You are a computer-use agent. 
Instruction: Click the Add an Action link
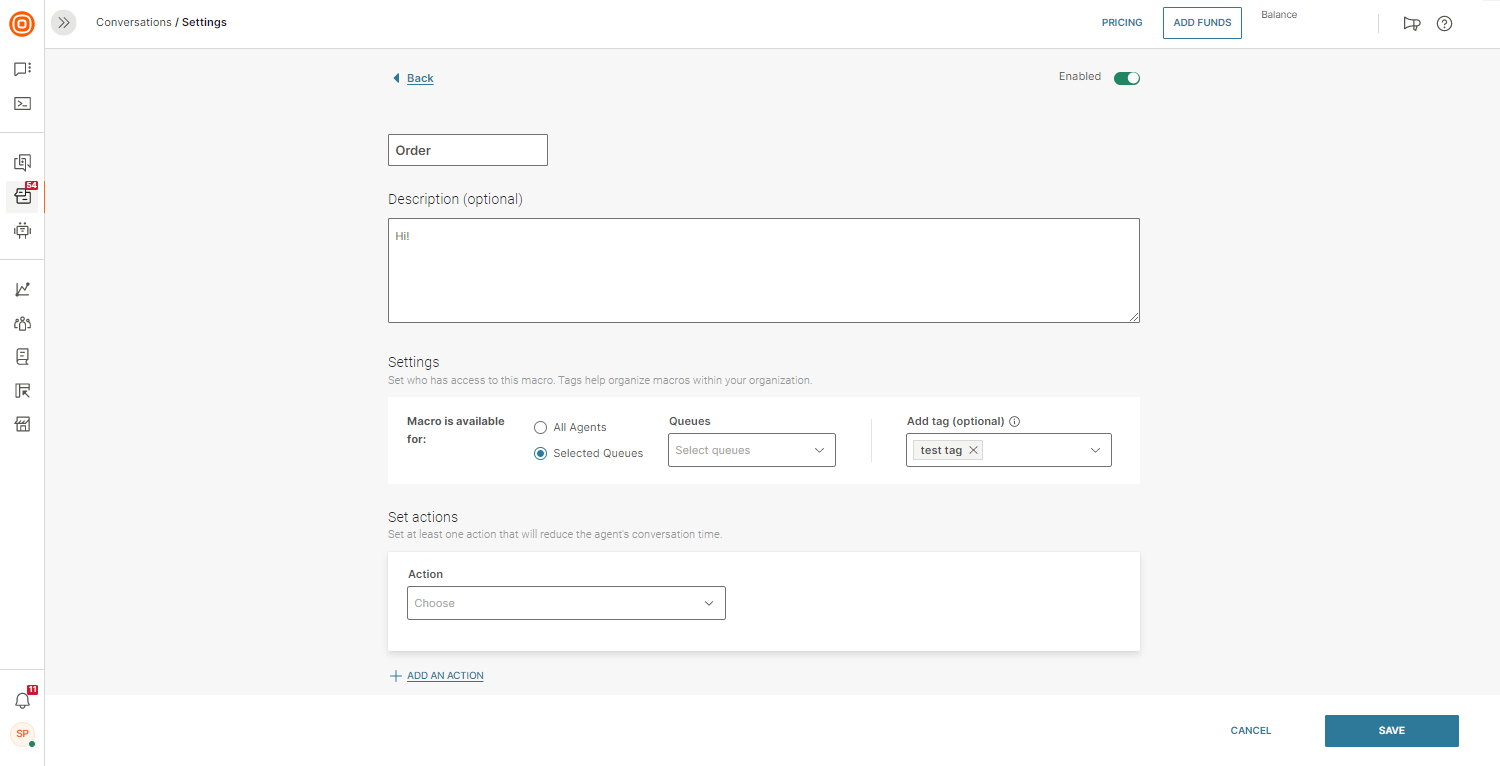[x=445, y=676]
